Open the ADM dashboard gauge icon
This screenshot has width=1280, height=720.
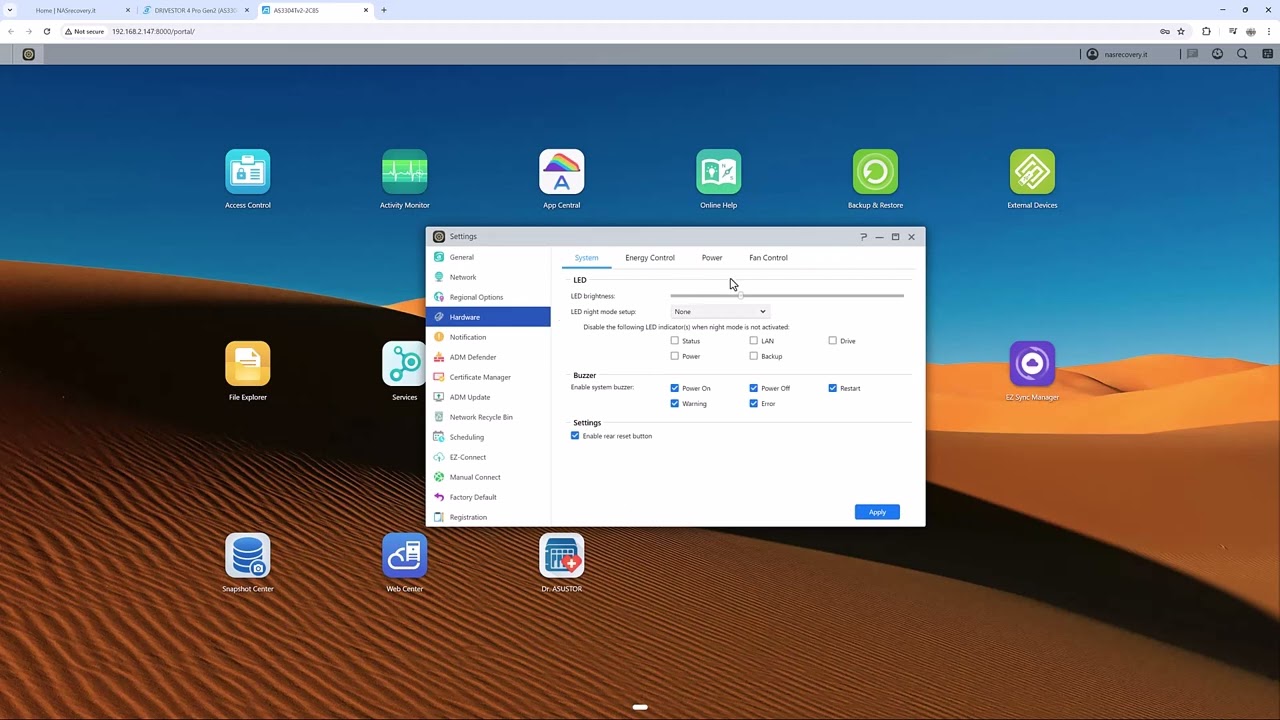1217,54
